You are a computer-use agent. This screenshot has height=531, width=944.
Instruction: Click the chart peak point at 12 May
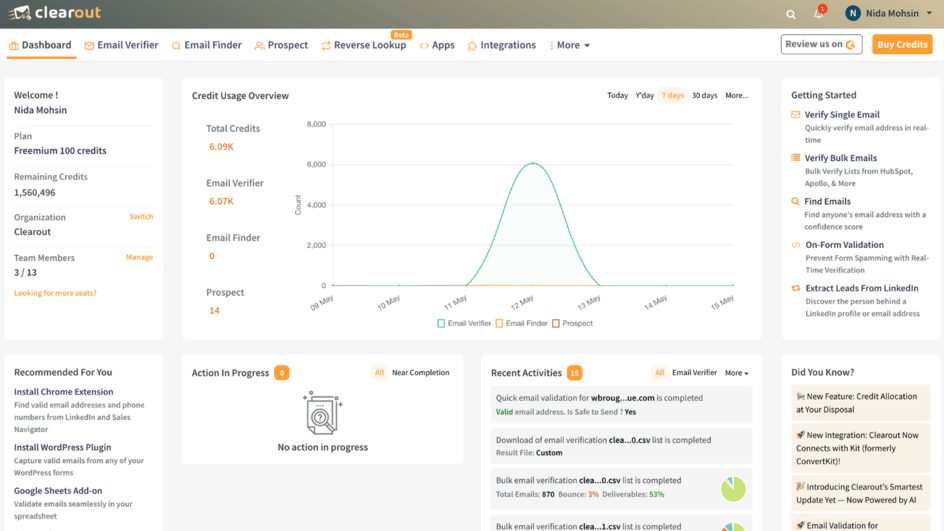[533, 163]
